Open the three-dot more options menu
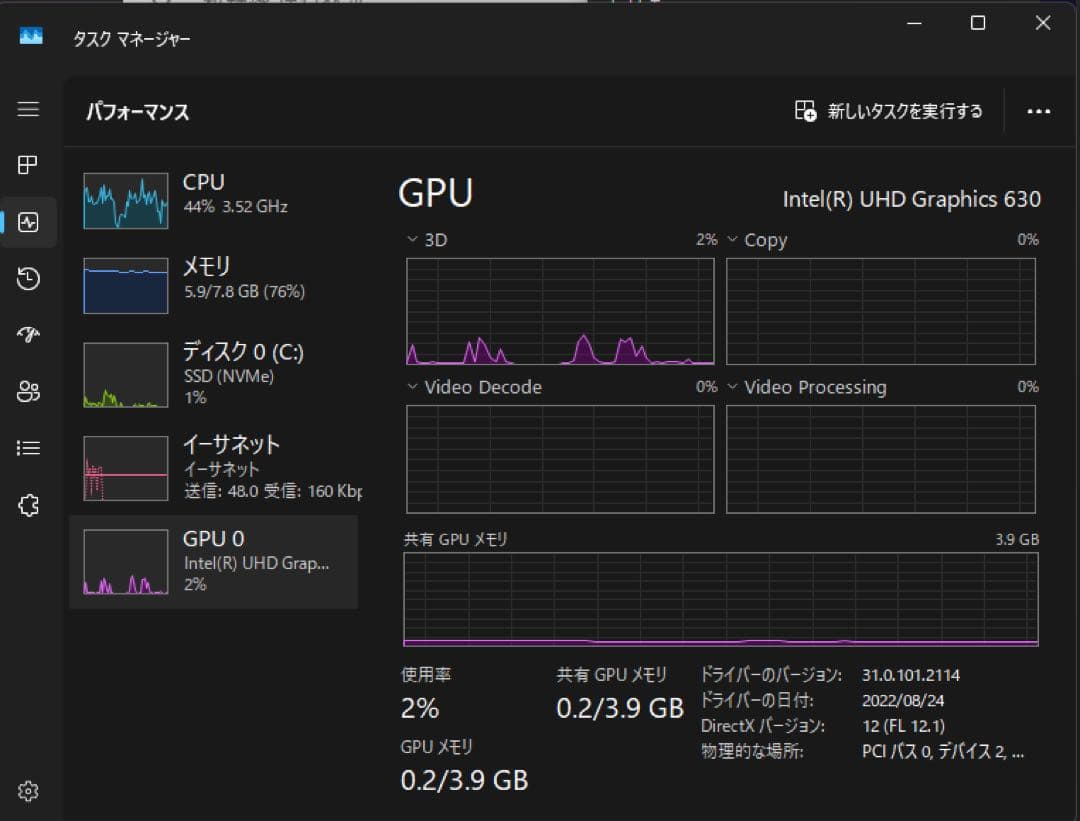 tap(1038, 111)
